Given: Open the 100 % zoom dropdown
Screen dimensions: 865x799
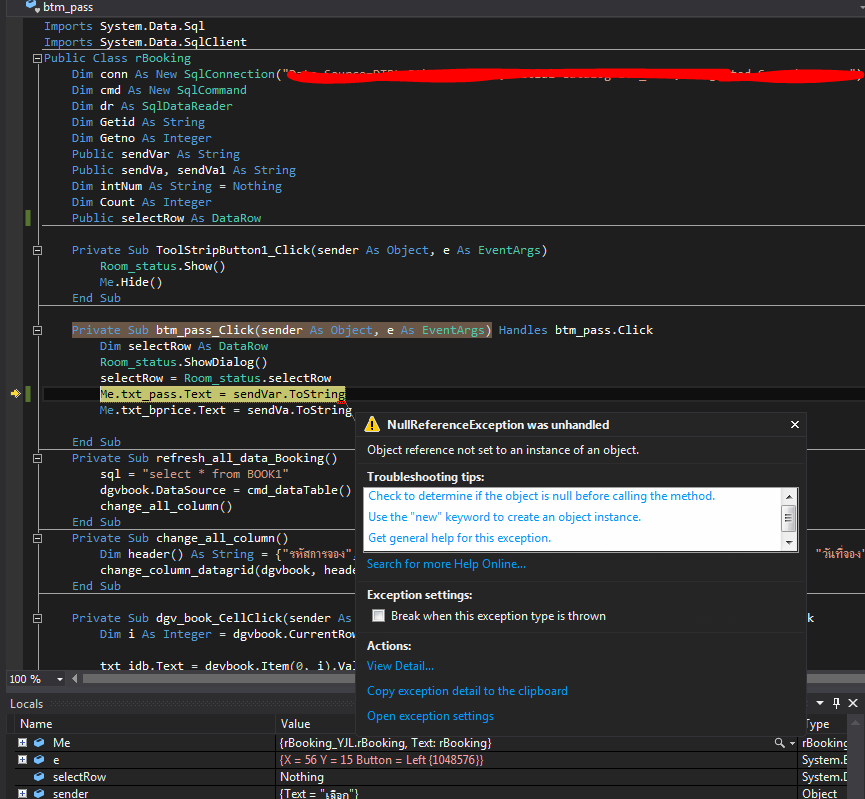Looking at the screenshot, I should click(60, 679).
